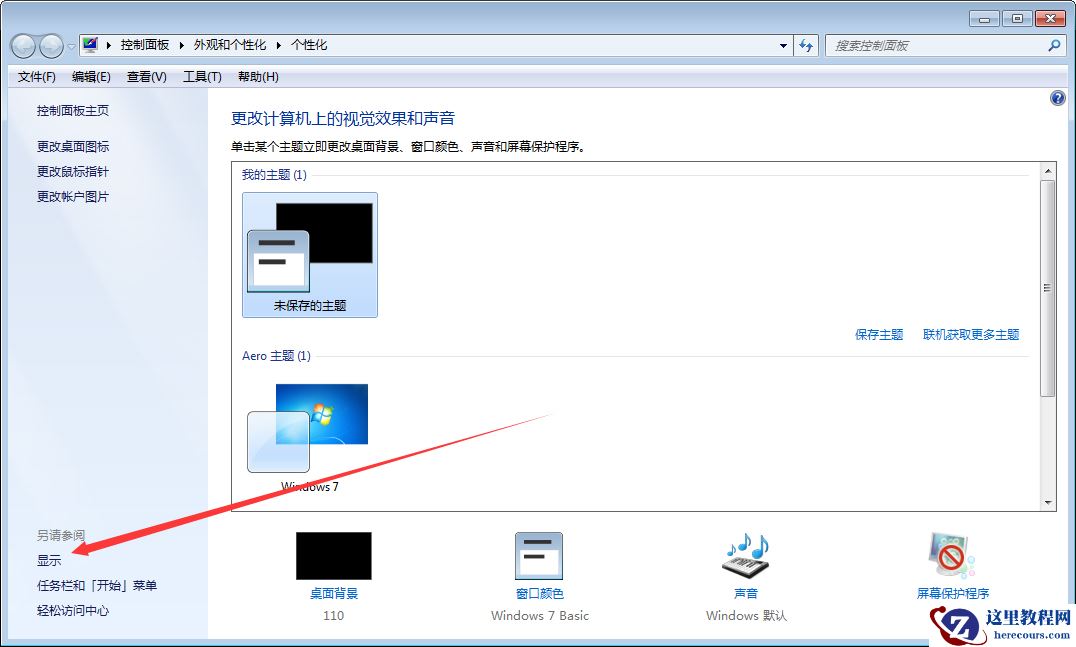This screenshot has height=647, width=1076.
Task: Open the 查看(V) menu
Action: [145, 76]
